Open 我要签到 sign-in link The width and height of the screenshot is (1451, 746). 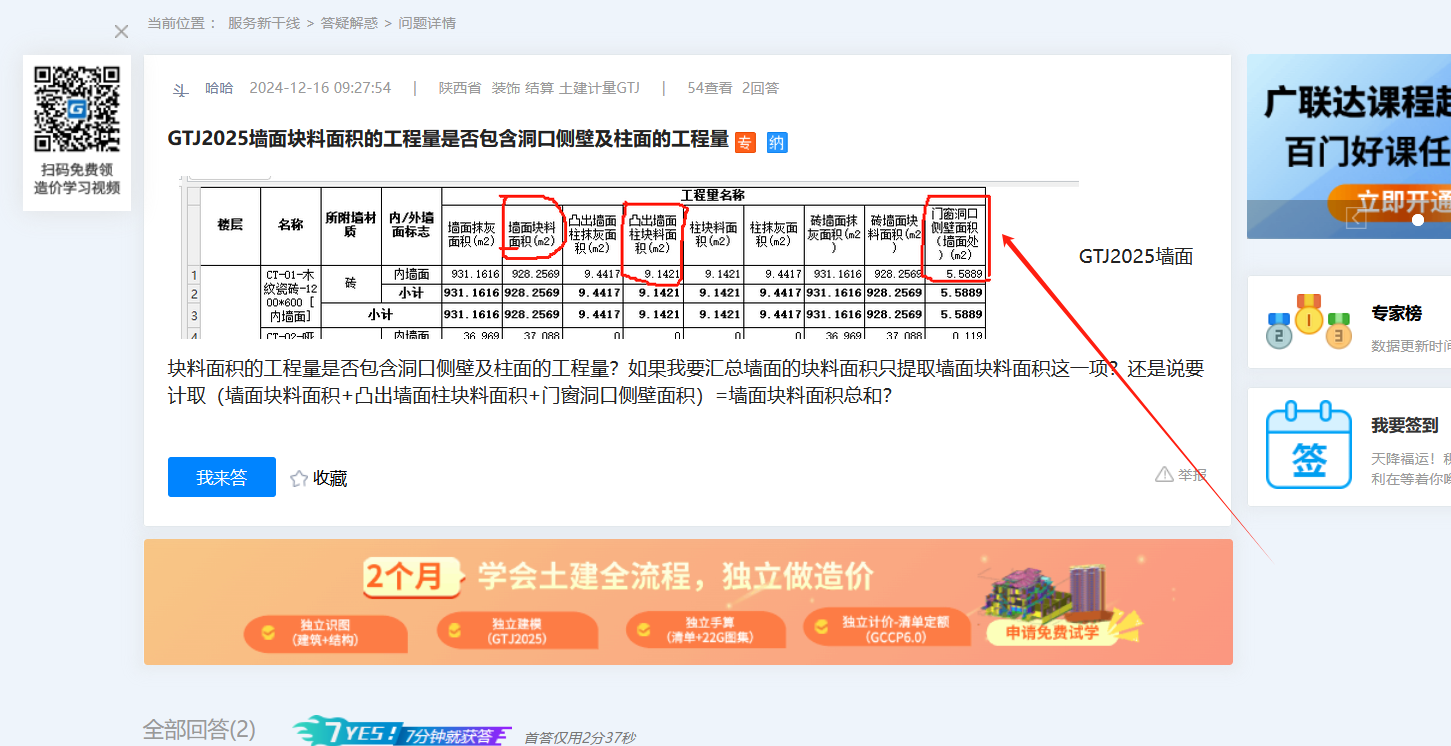coord(1405,425)
